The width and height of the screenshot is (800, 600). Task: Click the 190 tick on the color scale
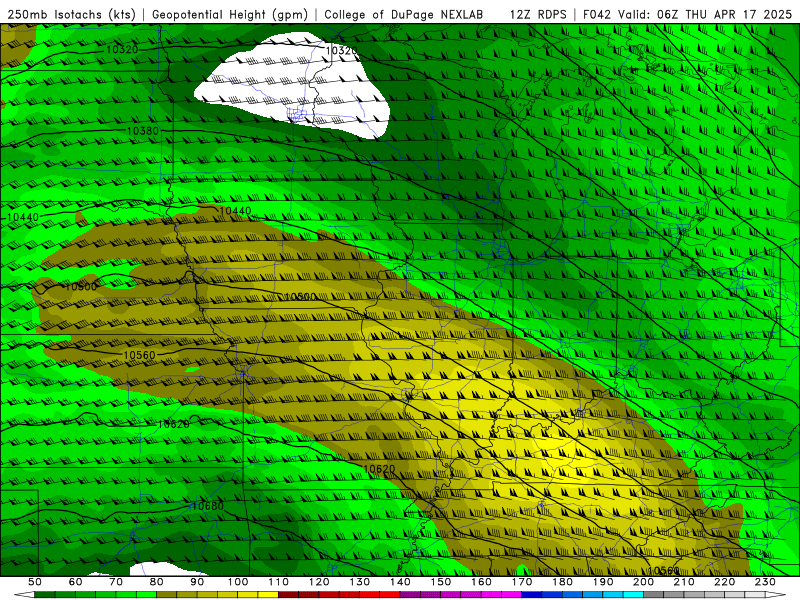tap(603, 582)
